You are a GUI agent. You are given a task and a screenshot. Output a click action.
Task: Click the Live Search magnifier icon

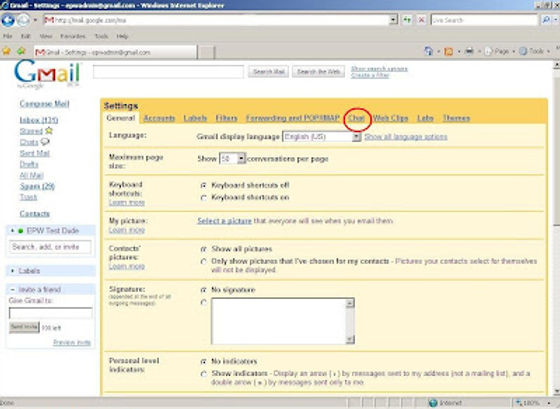coord(545,20)
